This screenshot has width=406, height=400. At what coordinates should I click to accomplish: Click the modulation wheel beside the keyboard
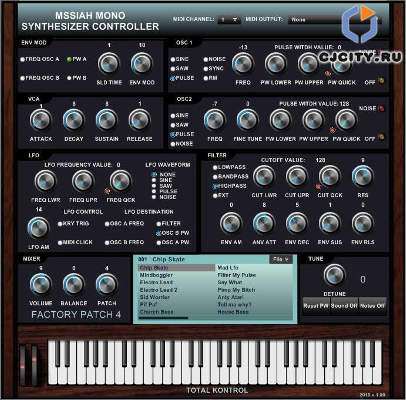[34, 365]
